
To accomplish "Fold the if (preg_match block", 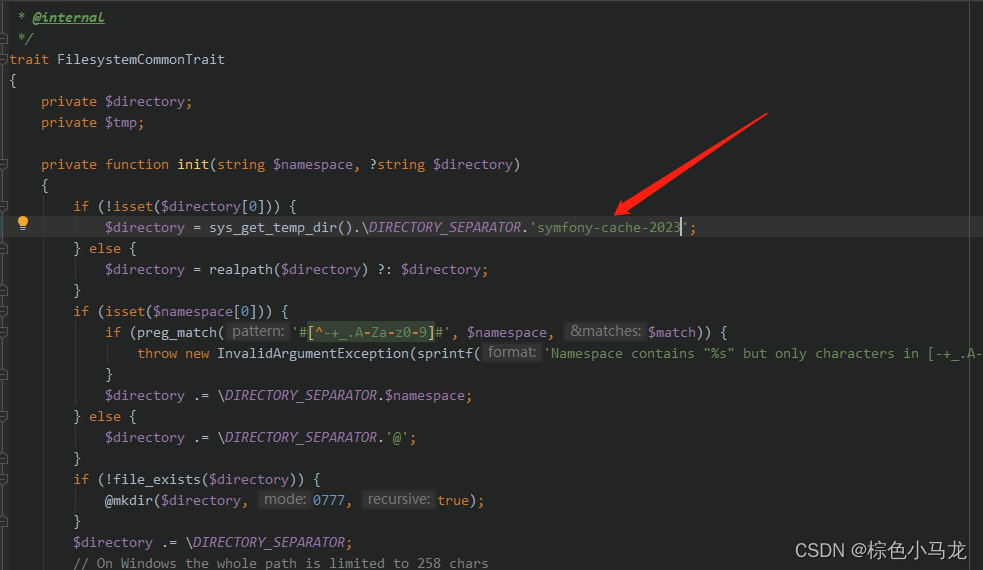I will (3, 332).
